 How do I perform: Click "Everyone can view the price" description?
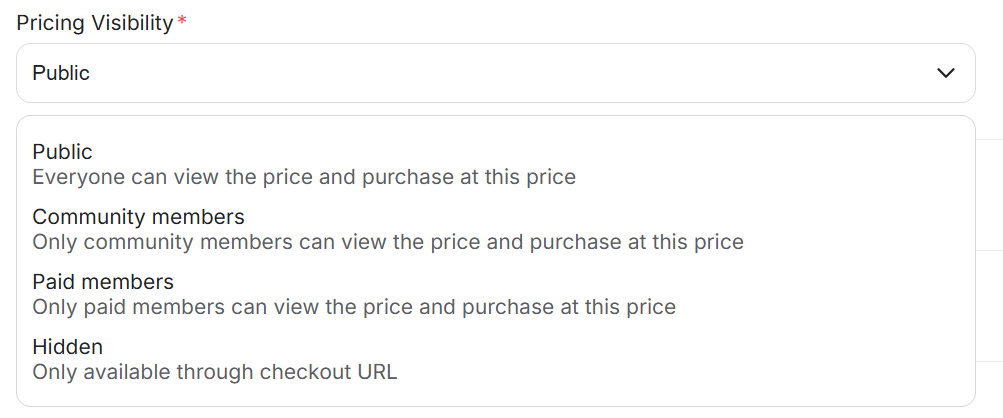click(x=304, y=178)
